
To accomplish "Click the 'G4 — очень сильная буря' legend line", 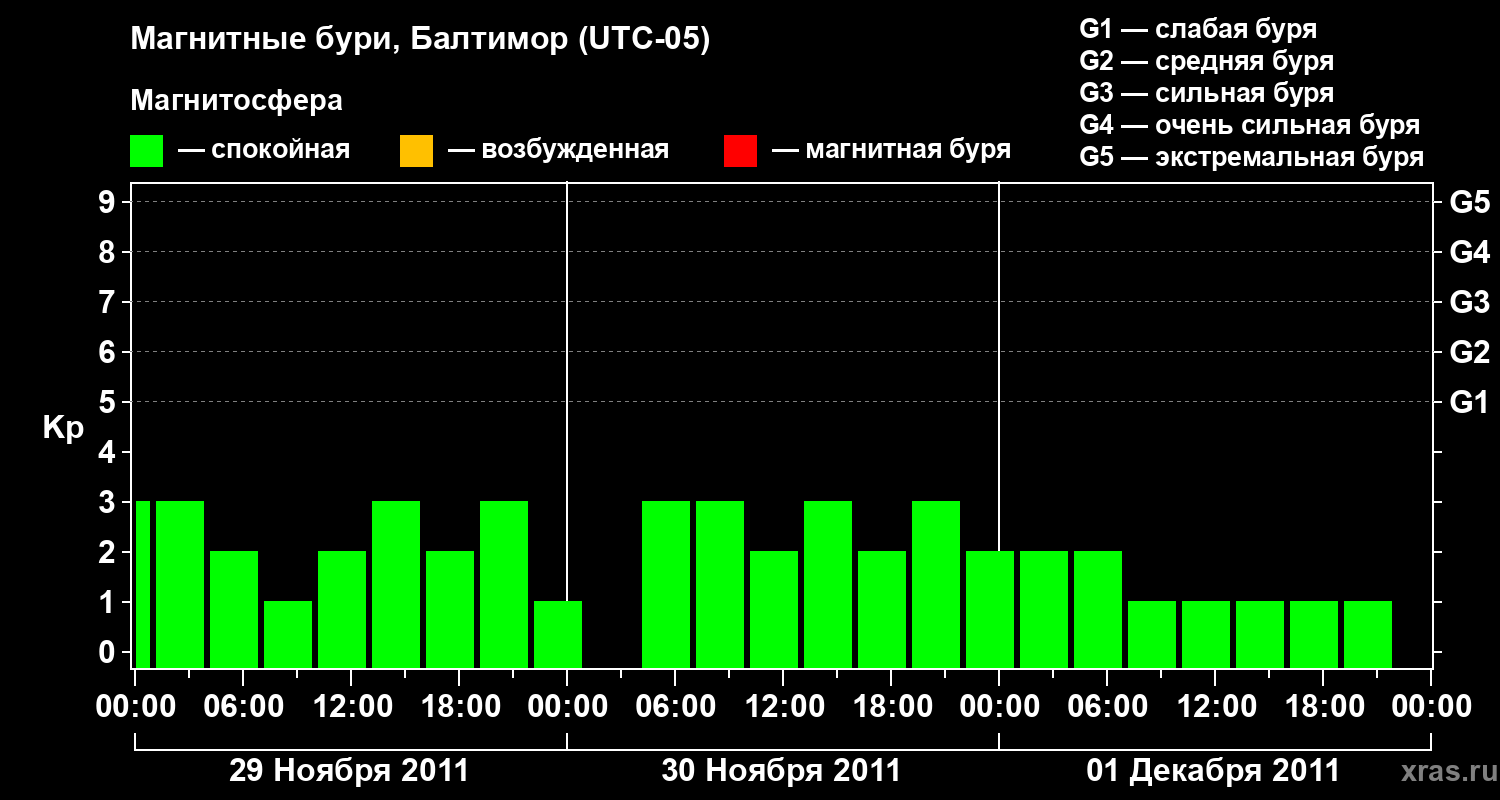I will 1250,125.
